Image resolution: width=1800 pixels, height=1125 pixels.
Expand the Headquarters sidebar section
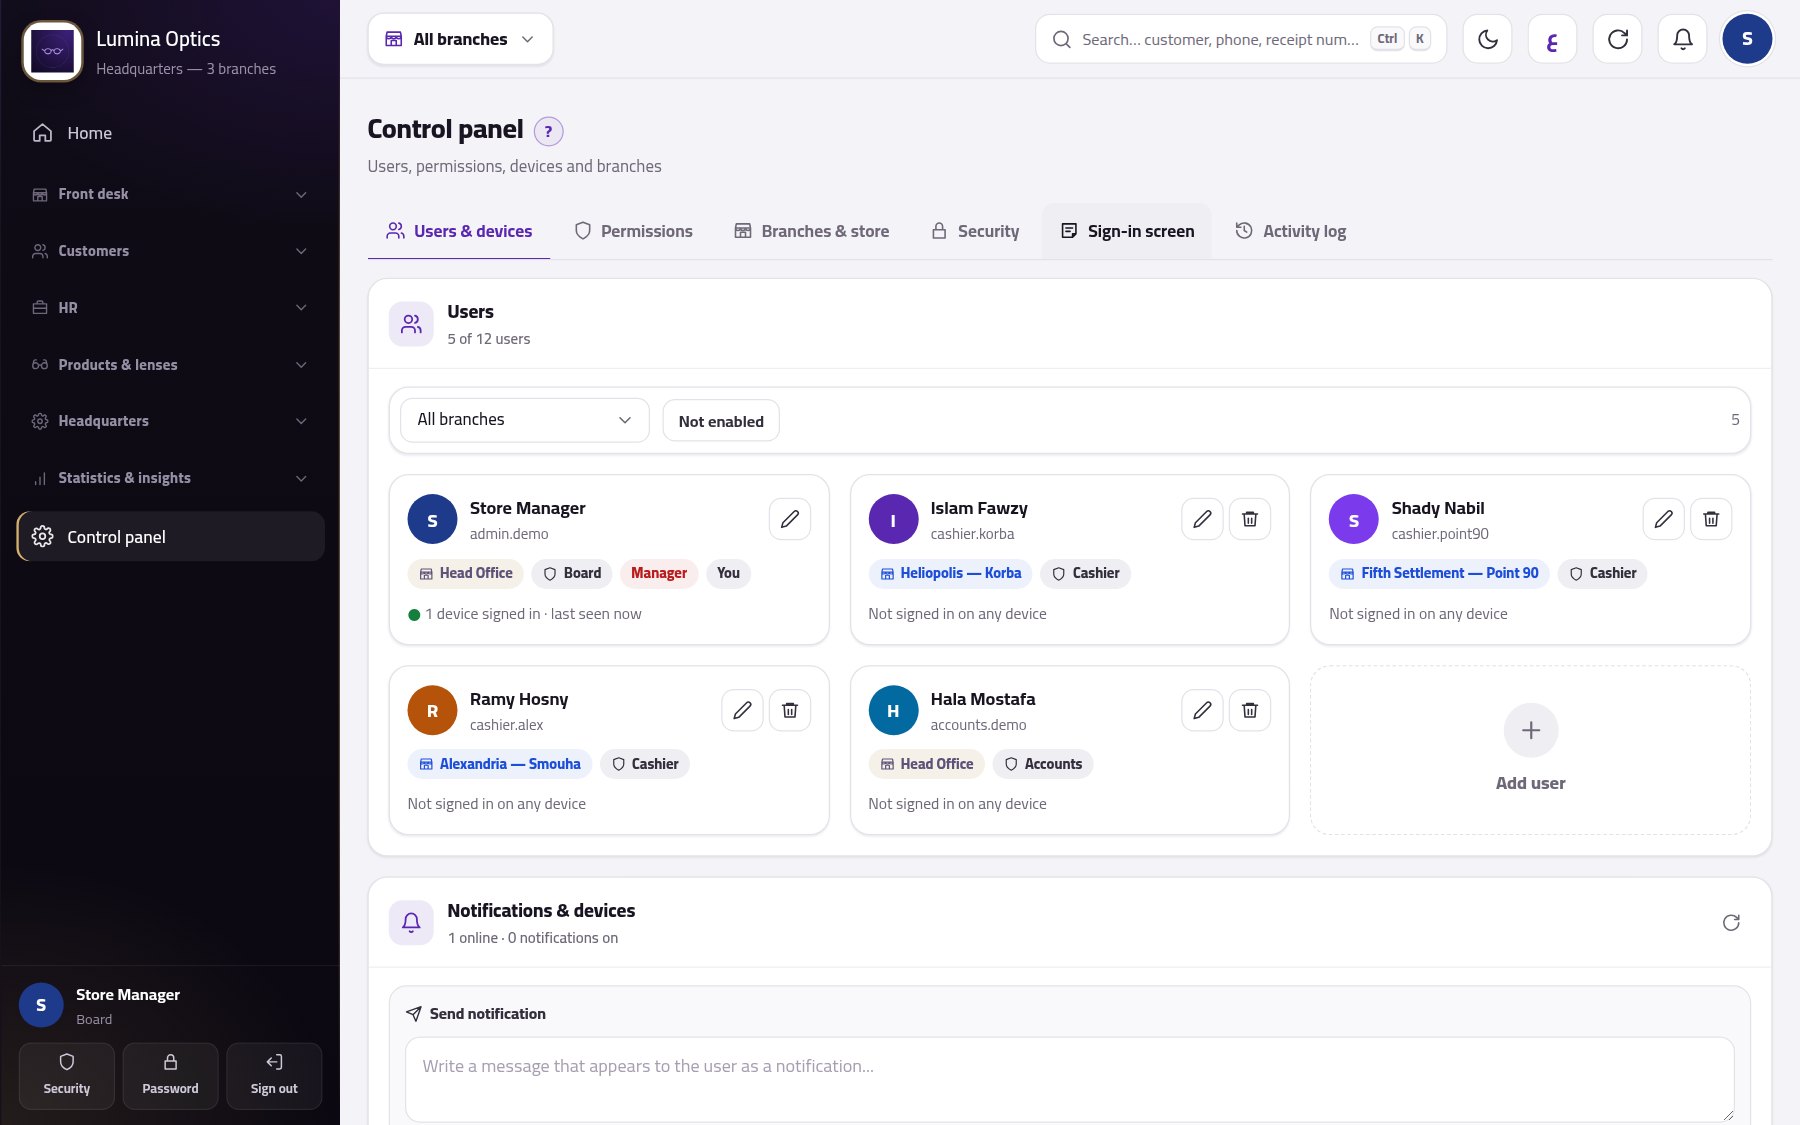tap(170, 421)
